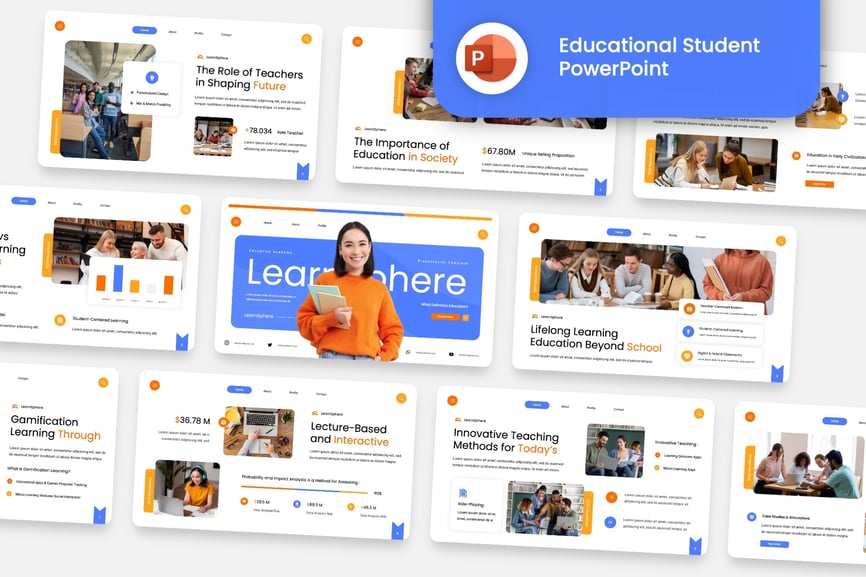Image resolution: width=866 pixels, height=577 pixels.
Task: Click the bar chart on Student-Centered Learning slide
Action: click(136, 279)
